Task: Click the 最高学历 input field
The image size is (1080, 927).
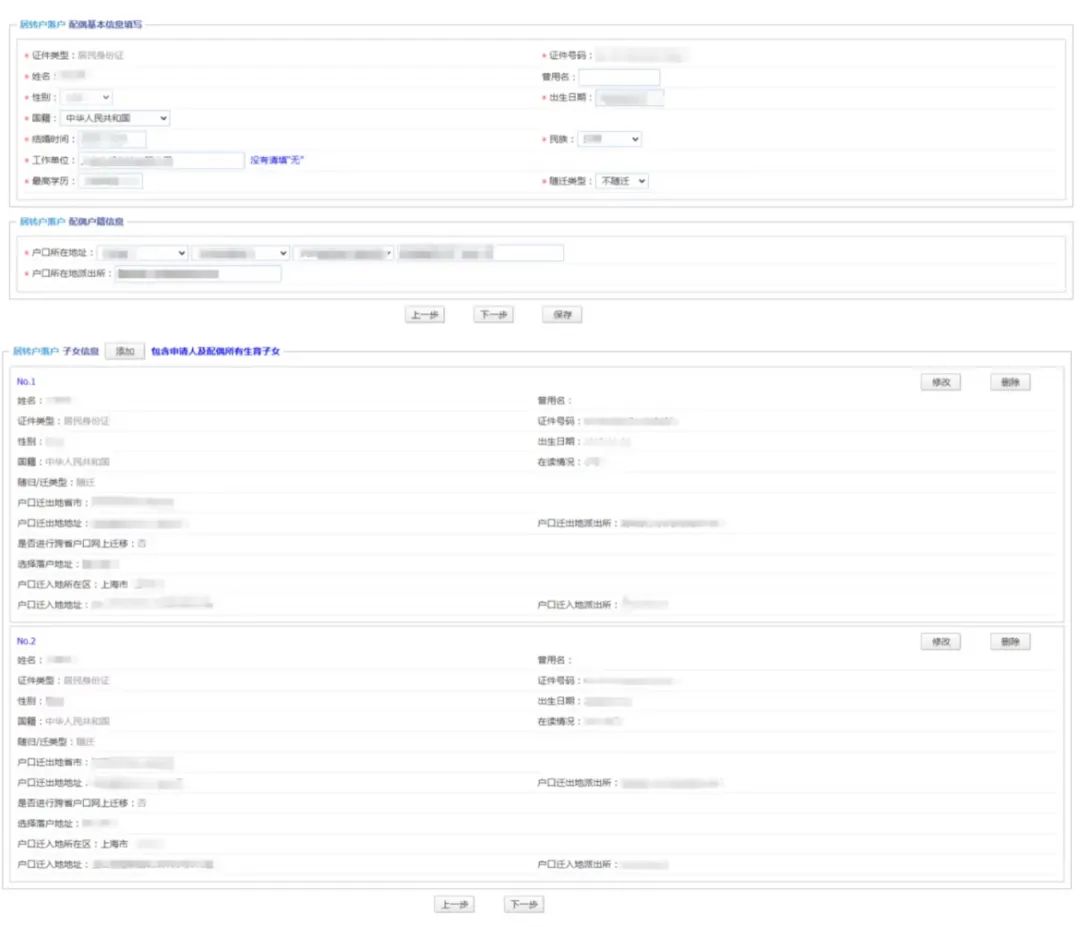Action: (112, 181)
